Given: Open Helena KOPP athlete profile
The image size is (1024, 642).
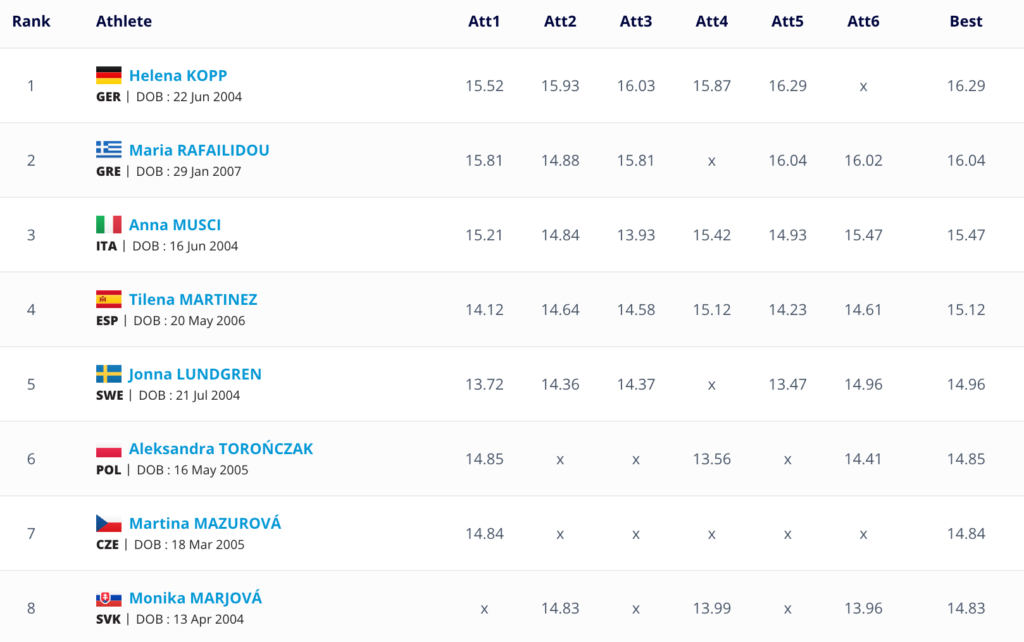Looking at the screenshot, I should click(x=178, y=75).
